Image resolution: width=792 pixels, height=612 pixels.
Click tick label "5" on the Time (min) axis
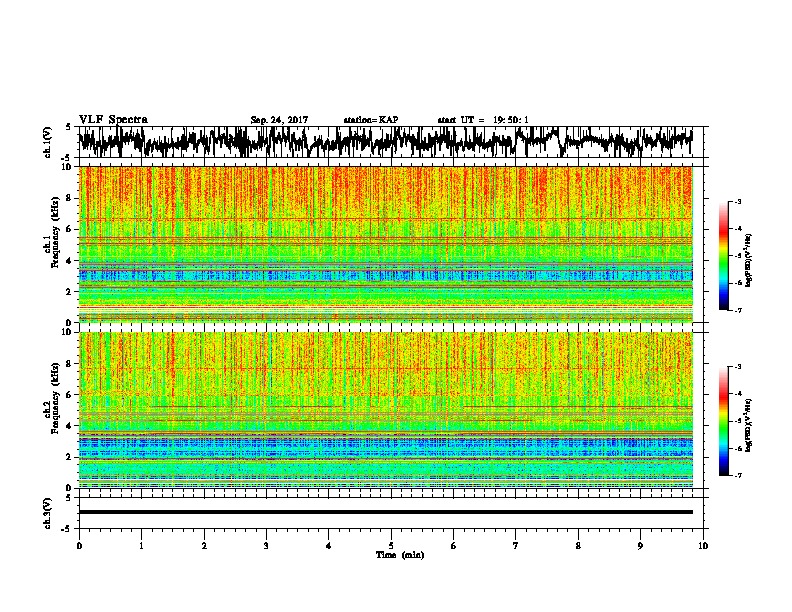391,546
